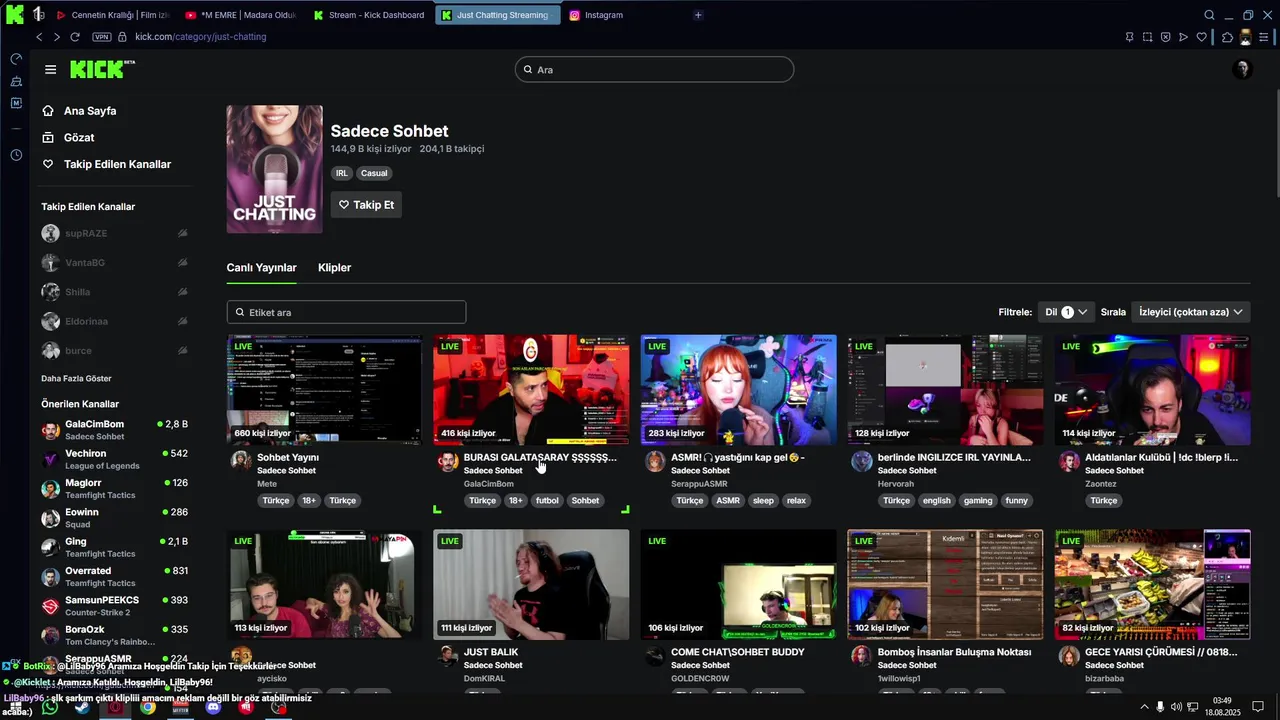This screenshot has width=1280, height=720.
Task: Toggle notifications for supRAZE channel
Action: pos(182,233)
